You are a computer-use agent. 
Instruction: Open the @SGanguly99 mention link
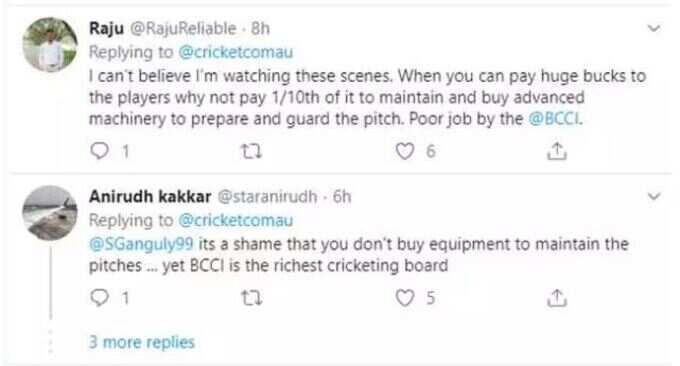(141, 244)
